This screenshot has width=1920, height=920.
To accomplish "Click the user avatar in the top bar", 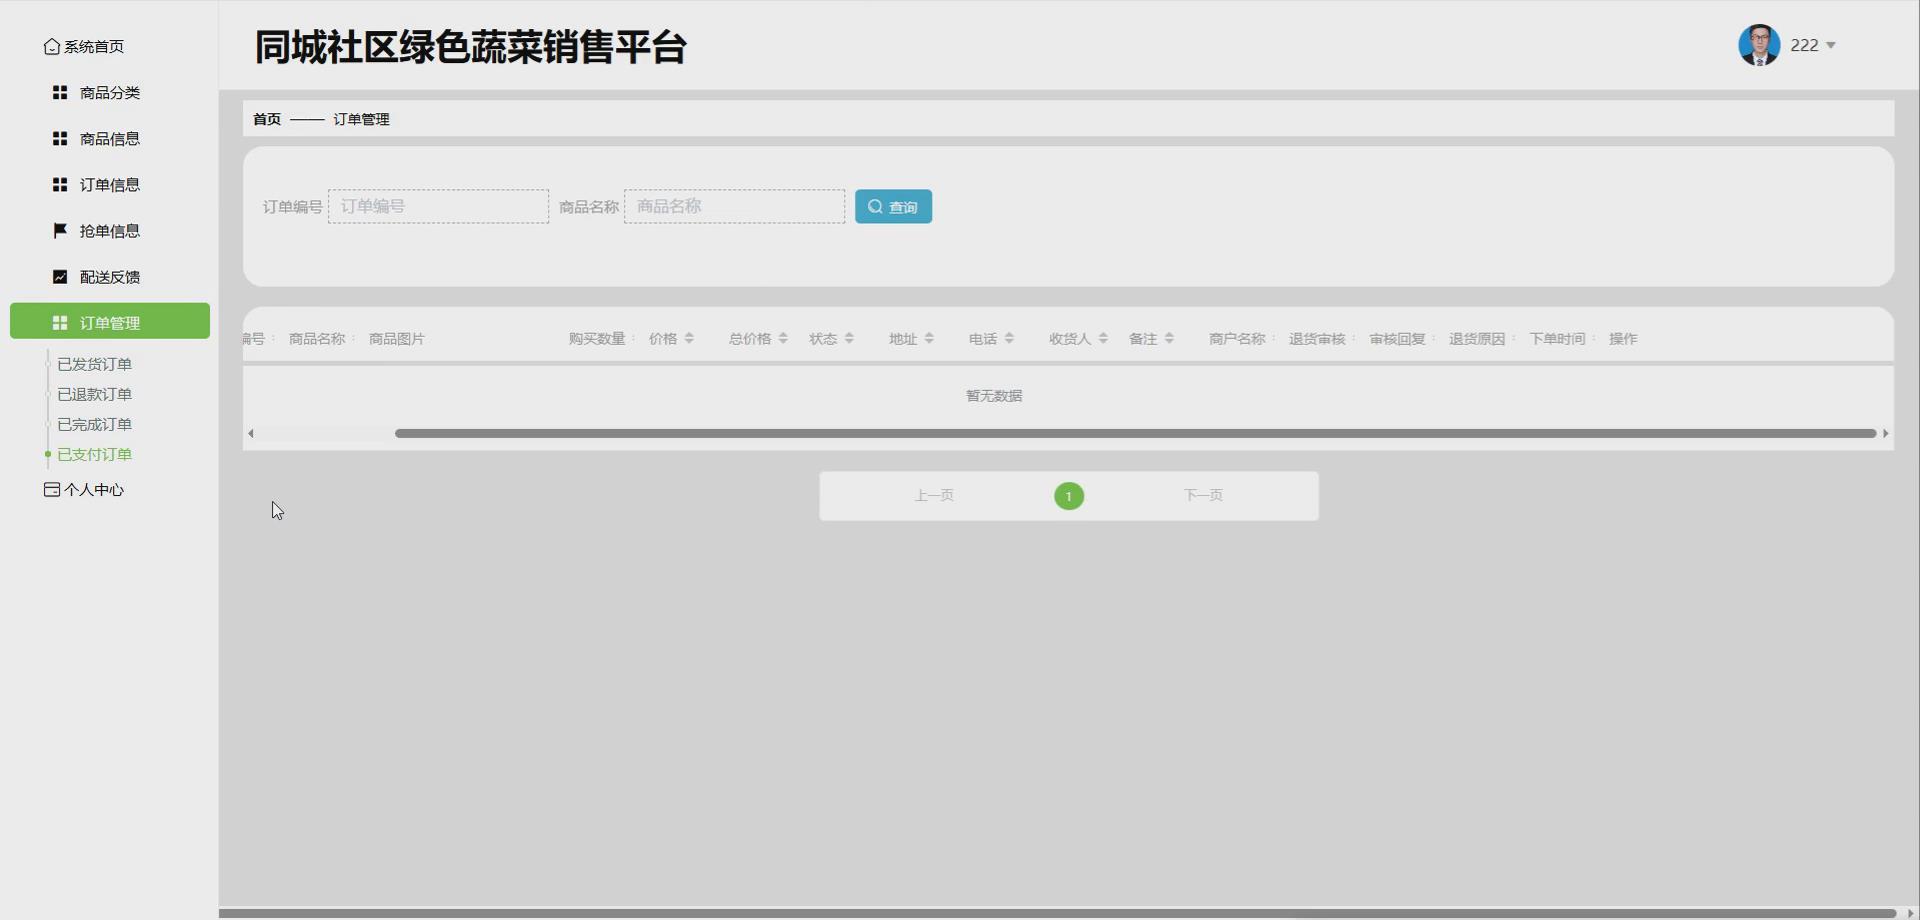I will [x=1757, y=44].
